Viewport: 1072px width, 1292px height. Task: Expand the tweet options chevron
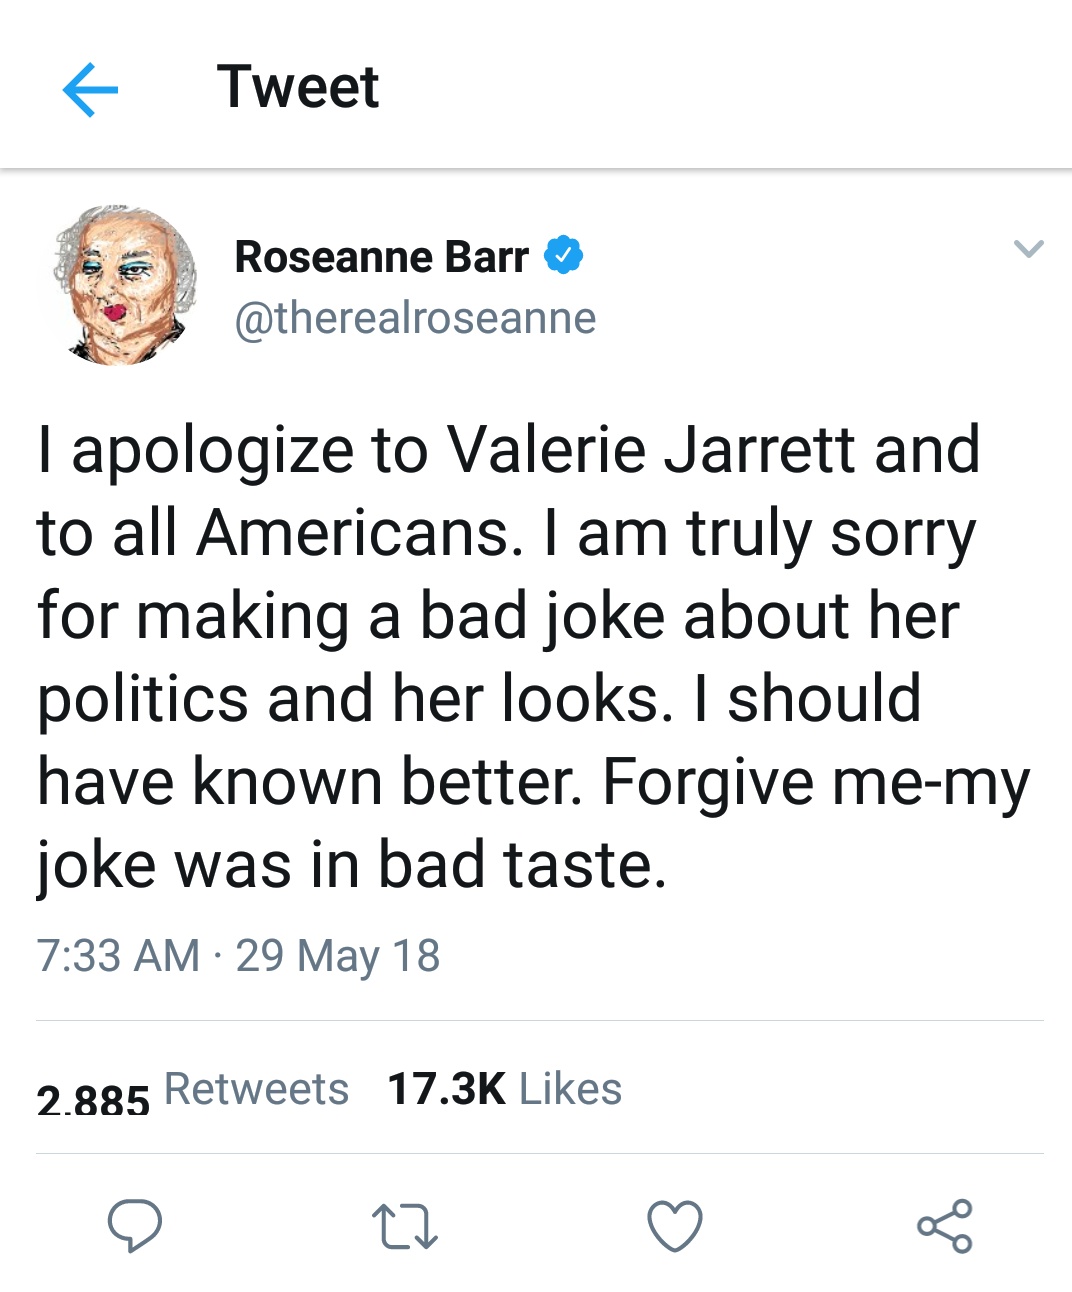pyautogui.click(x=1028, y=248)
